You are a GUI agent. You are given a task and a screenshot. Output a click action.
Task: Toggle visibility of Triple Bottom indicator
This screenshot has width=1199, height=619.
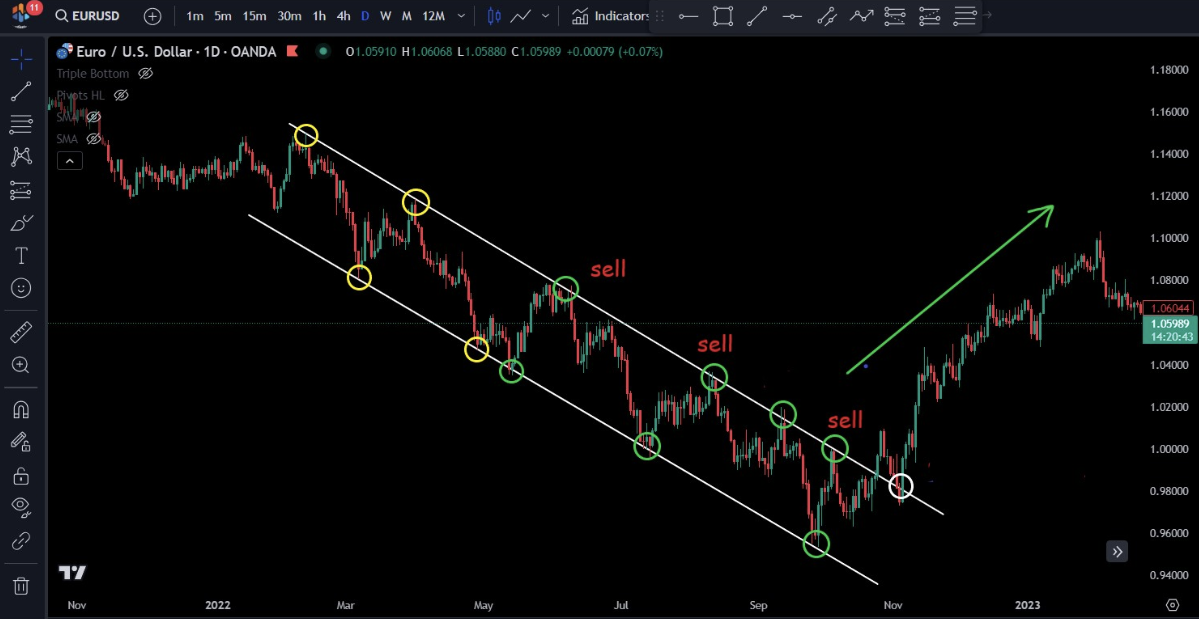click(146, 74)
